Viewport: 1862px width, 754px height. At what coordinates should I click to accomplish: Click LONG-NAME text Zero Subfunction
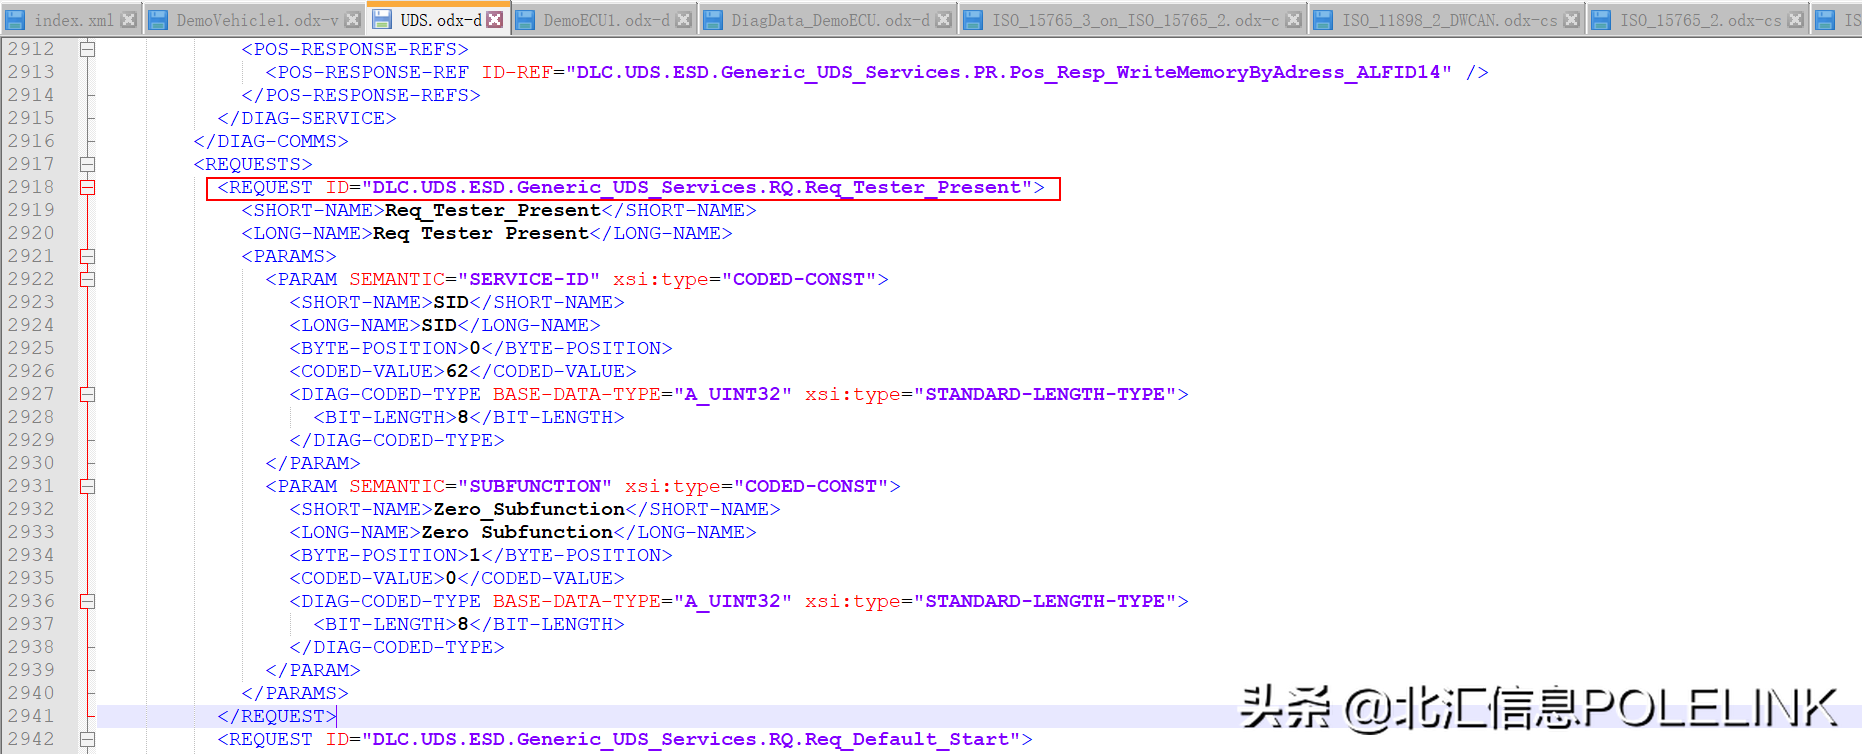tap(517, 532)
